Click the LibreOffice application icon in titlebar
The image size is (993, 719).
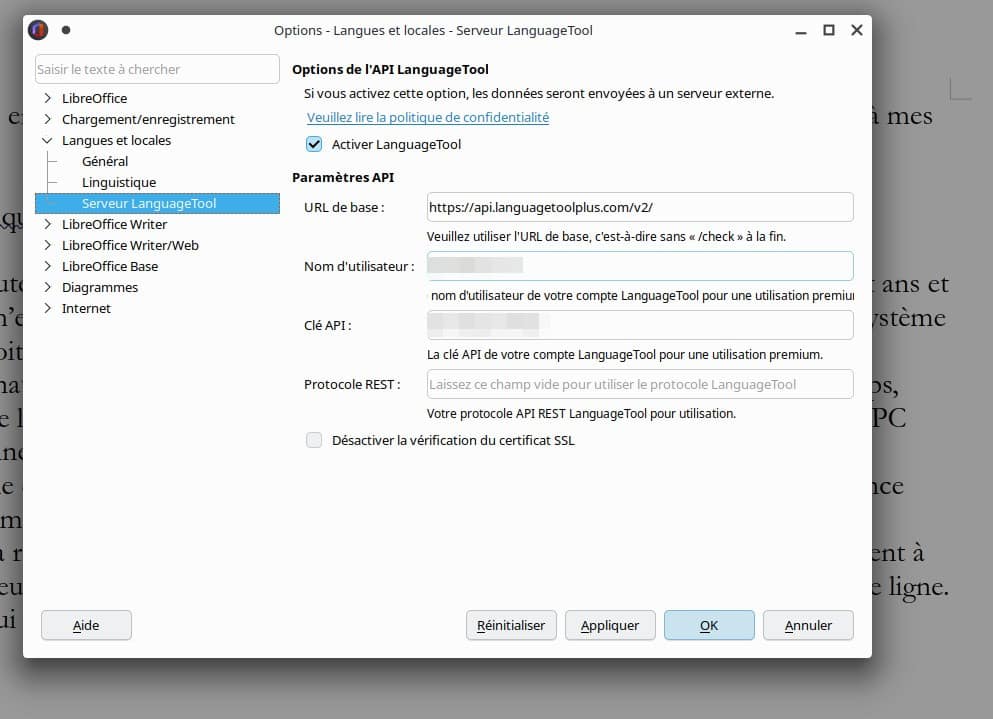pyautogui.click(x=38, y=30)
